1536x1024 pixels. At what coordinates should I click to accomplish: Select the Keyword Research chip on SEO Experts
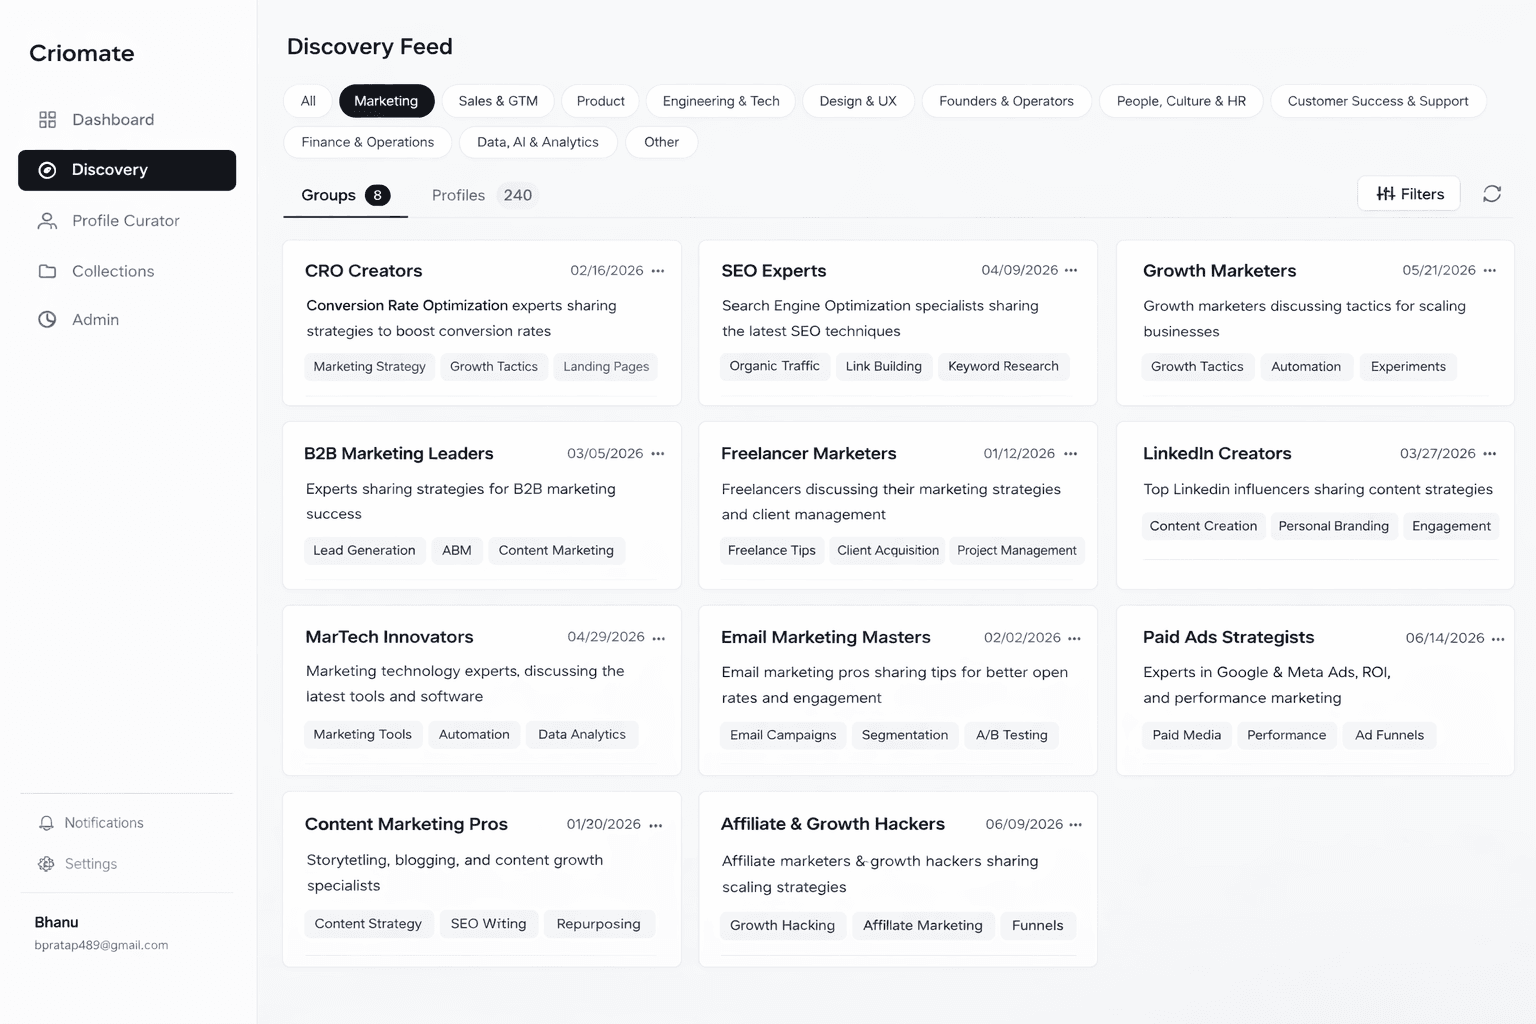pyautogui.click(x=1003, y=366)
